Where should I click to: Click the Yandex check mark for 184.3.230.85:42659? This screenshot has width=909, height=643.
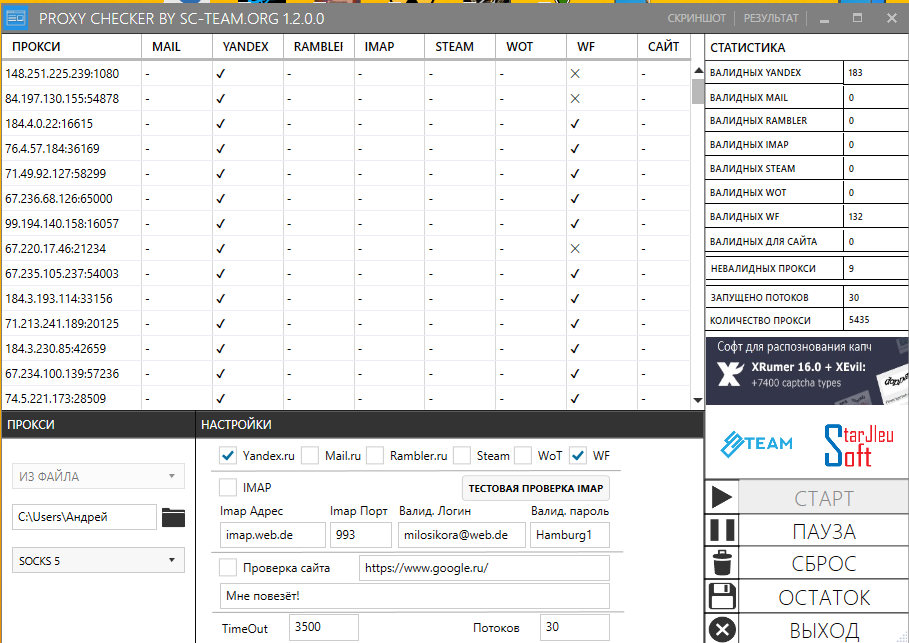click(220, 348)
